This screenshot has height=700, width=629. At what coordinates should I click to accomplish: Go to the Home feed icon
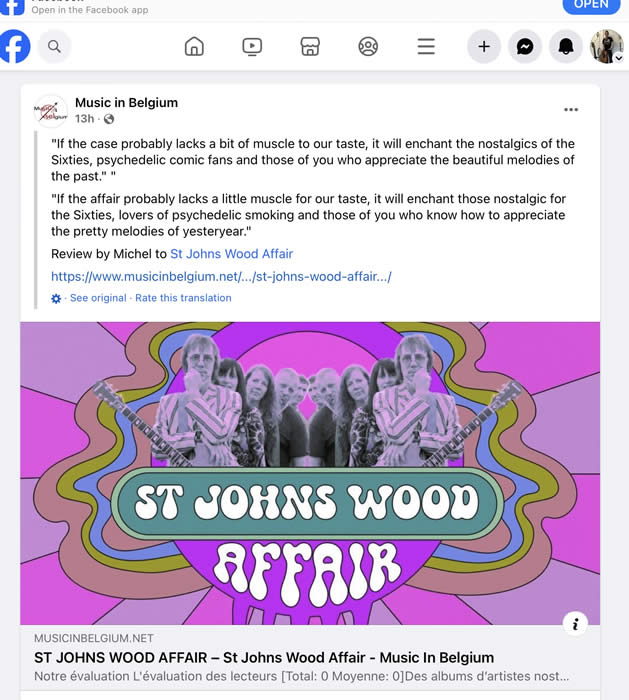194,46
